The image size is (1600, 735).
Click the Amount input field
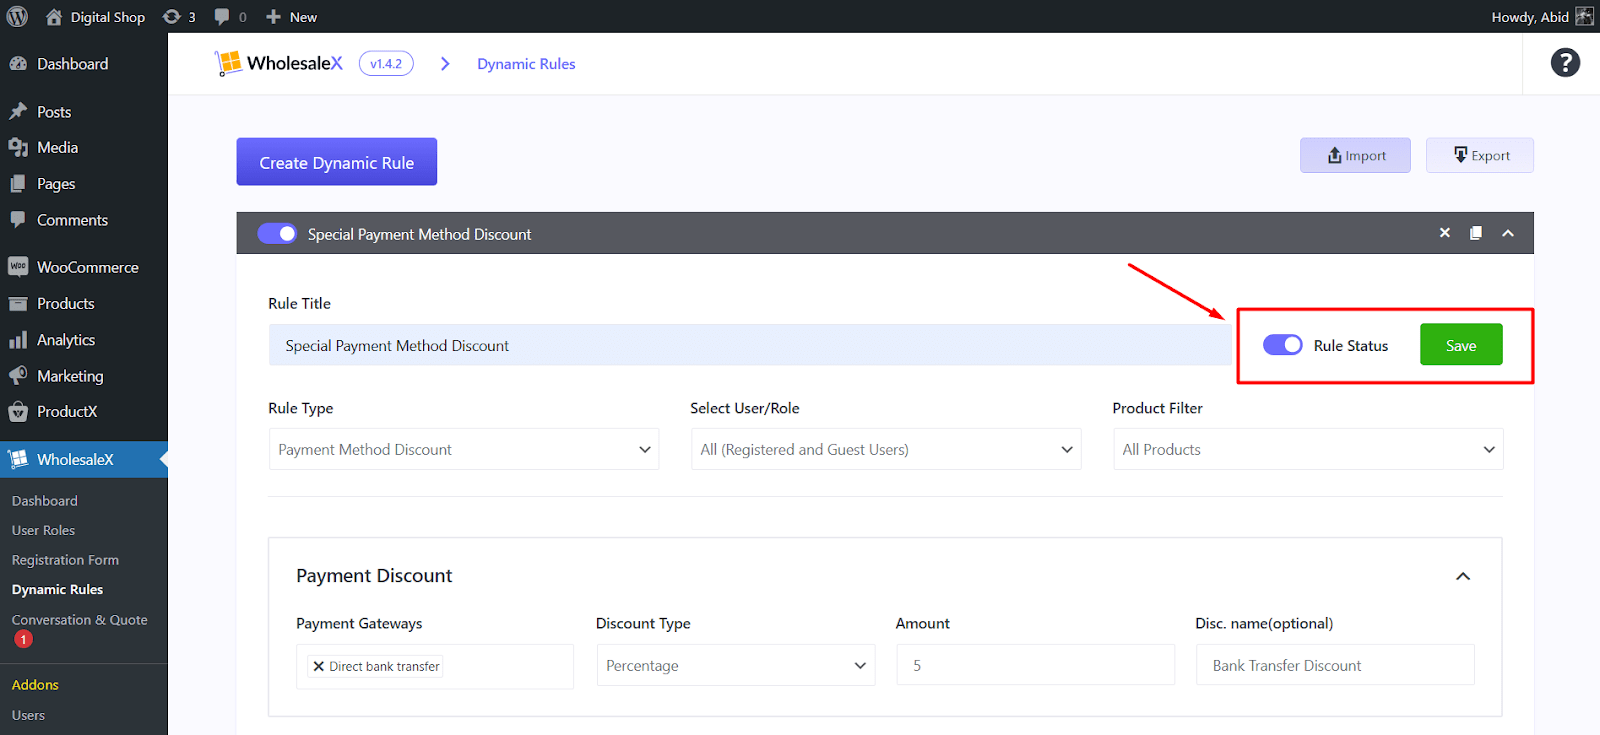coord(1036,666)
